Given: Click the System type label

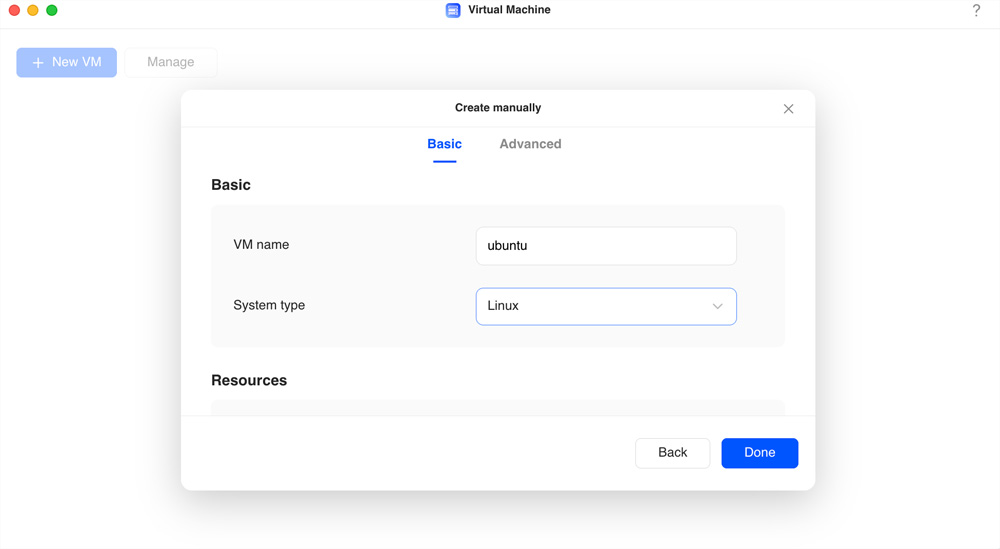Looking at the screenshot, I should coord(269,305).
